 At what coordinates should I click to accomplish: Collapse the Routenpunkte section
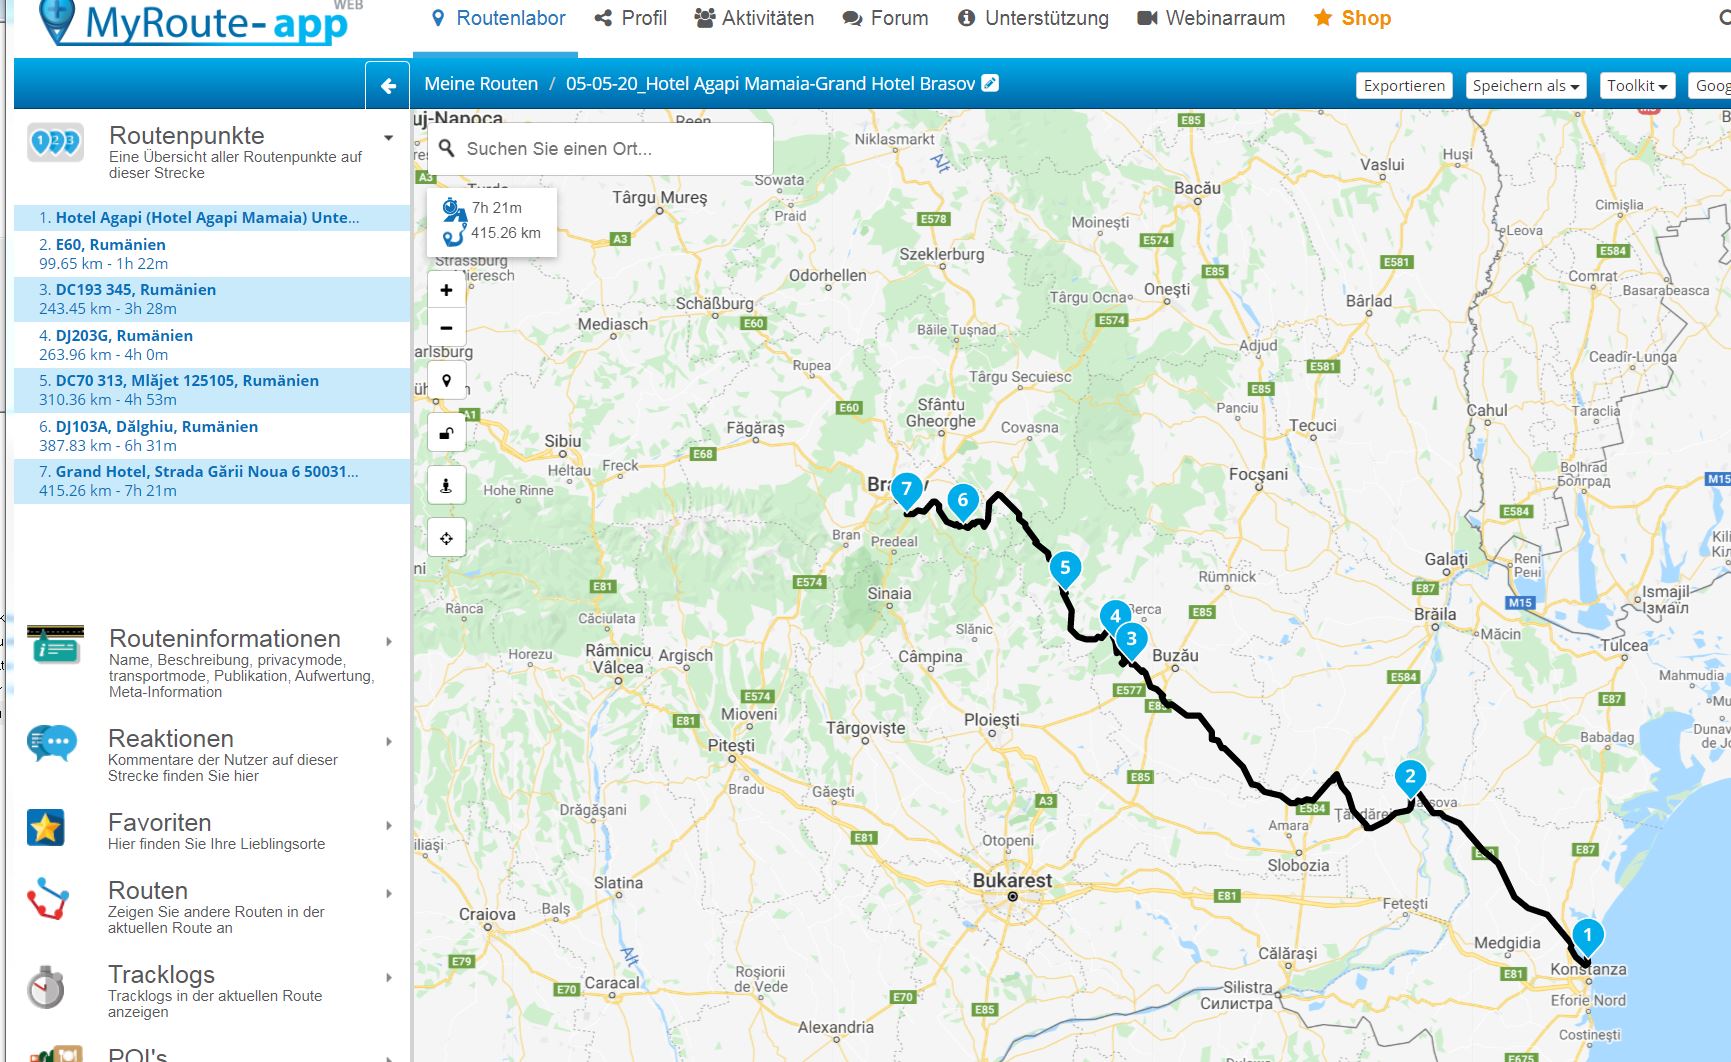tap(388, 138)
